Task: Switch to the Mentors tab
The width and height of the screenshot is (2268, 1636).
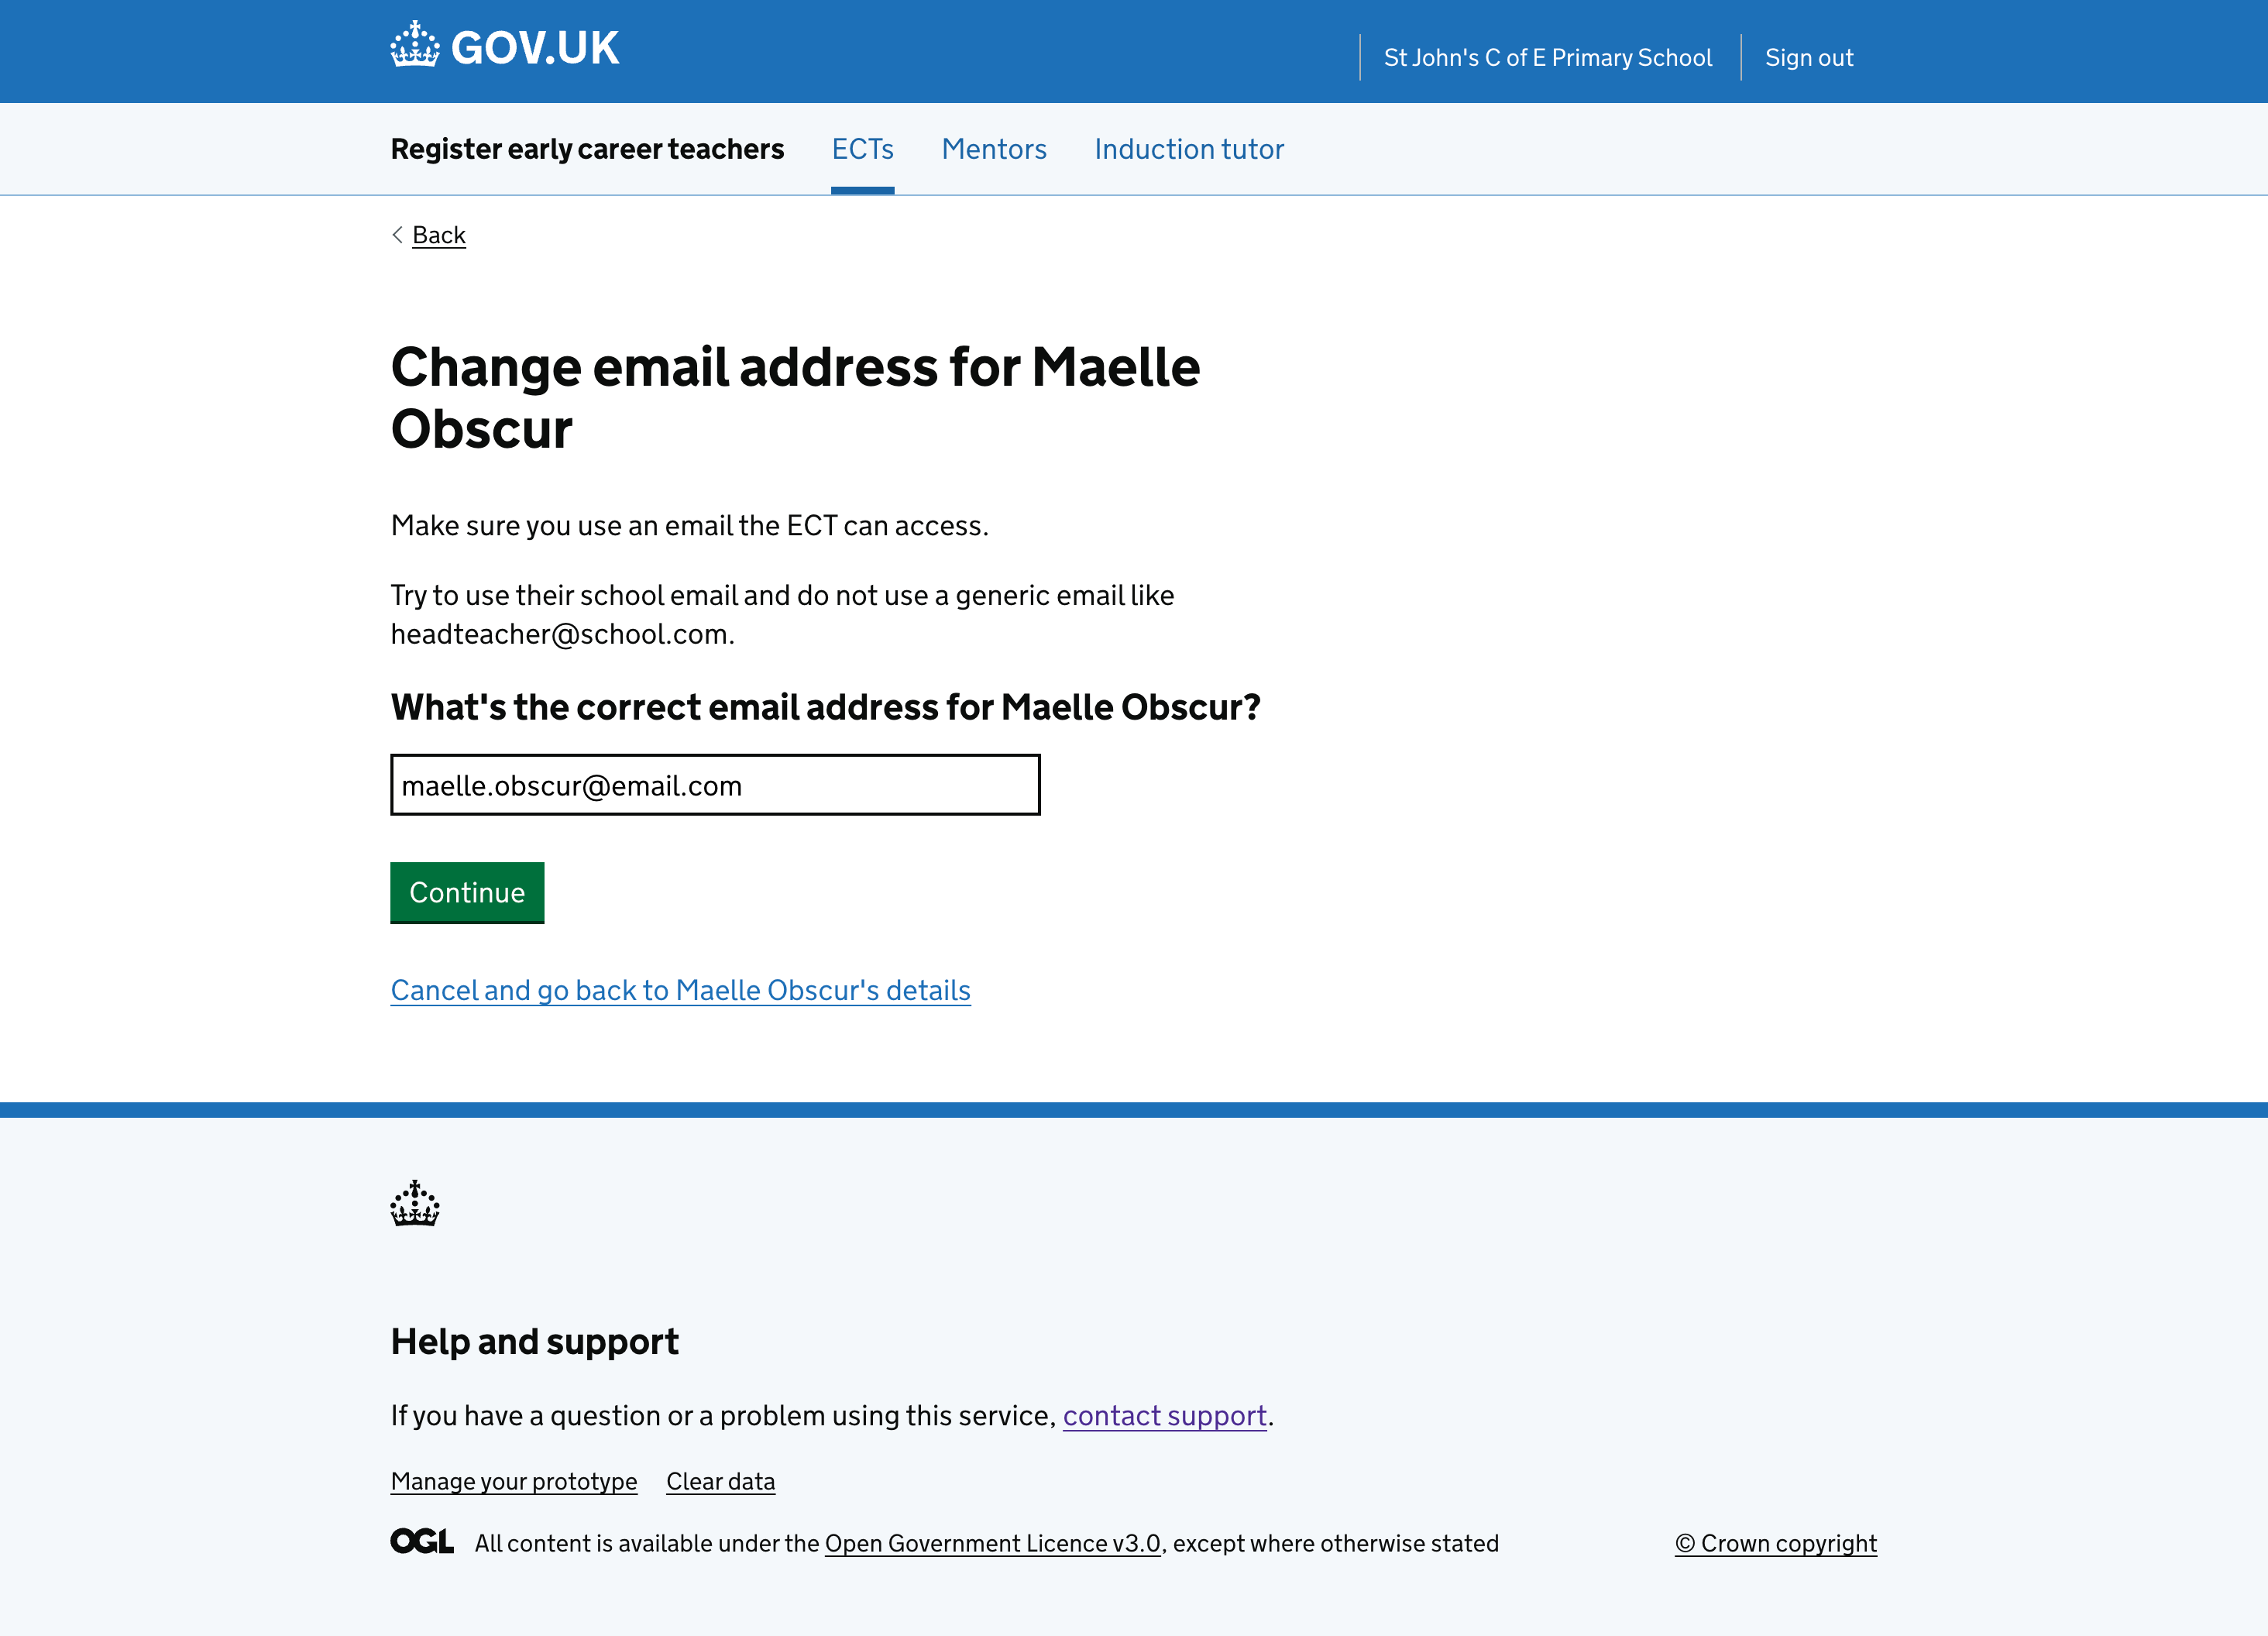Action: coord(993,149)
